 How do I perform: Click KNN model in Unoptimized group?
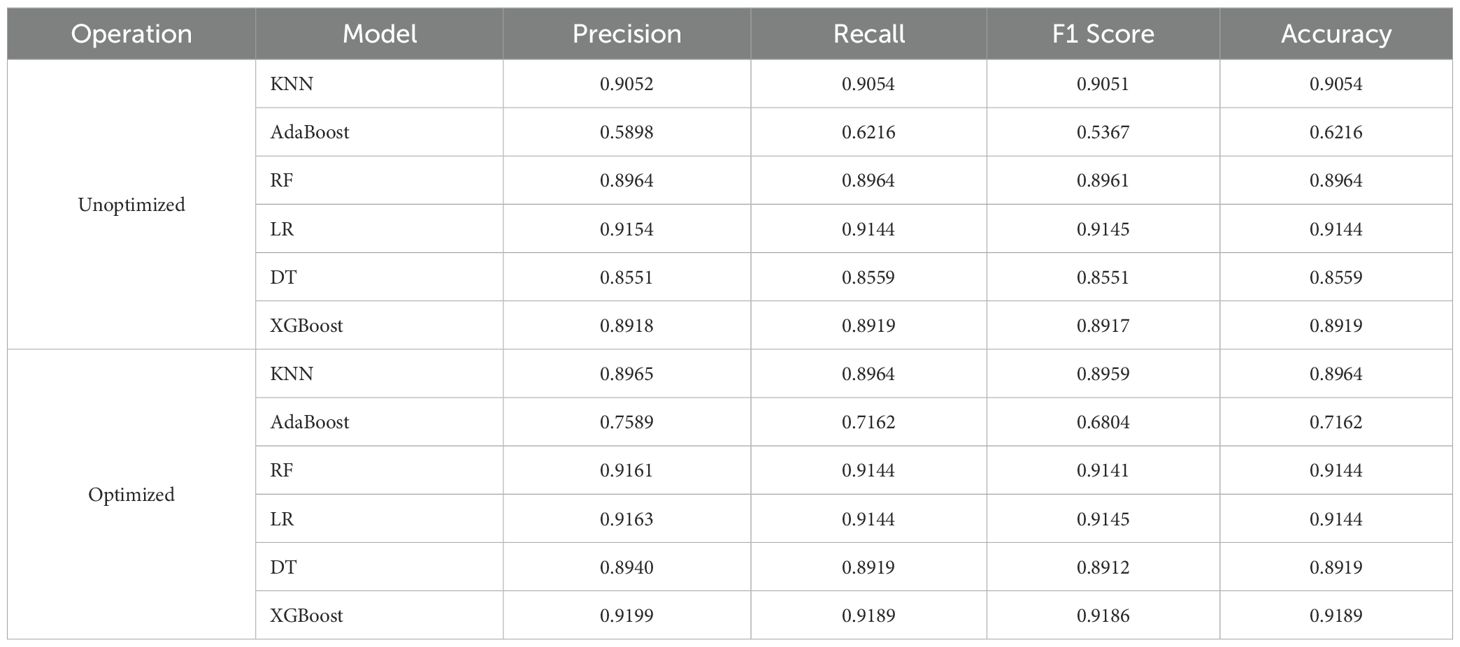(291, 85)
